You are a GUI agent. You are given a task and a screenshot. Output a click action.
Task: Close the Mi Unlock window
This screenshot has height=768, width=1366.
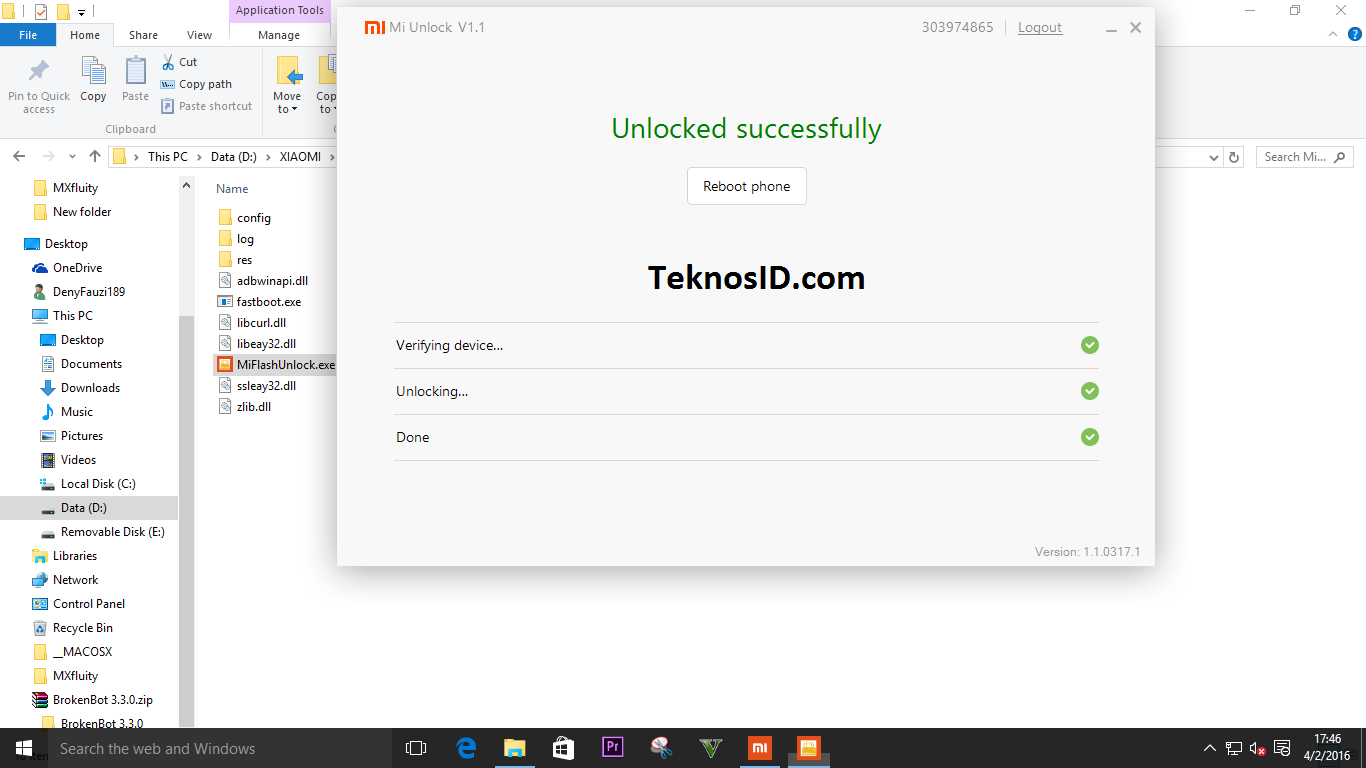tap(1135, 28)
